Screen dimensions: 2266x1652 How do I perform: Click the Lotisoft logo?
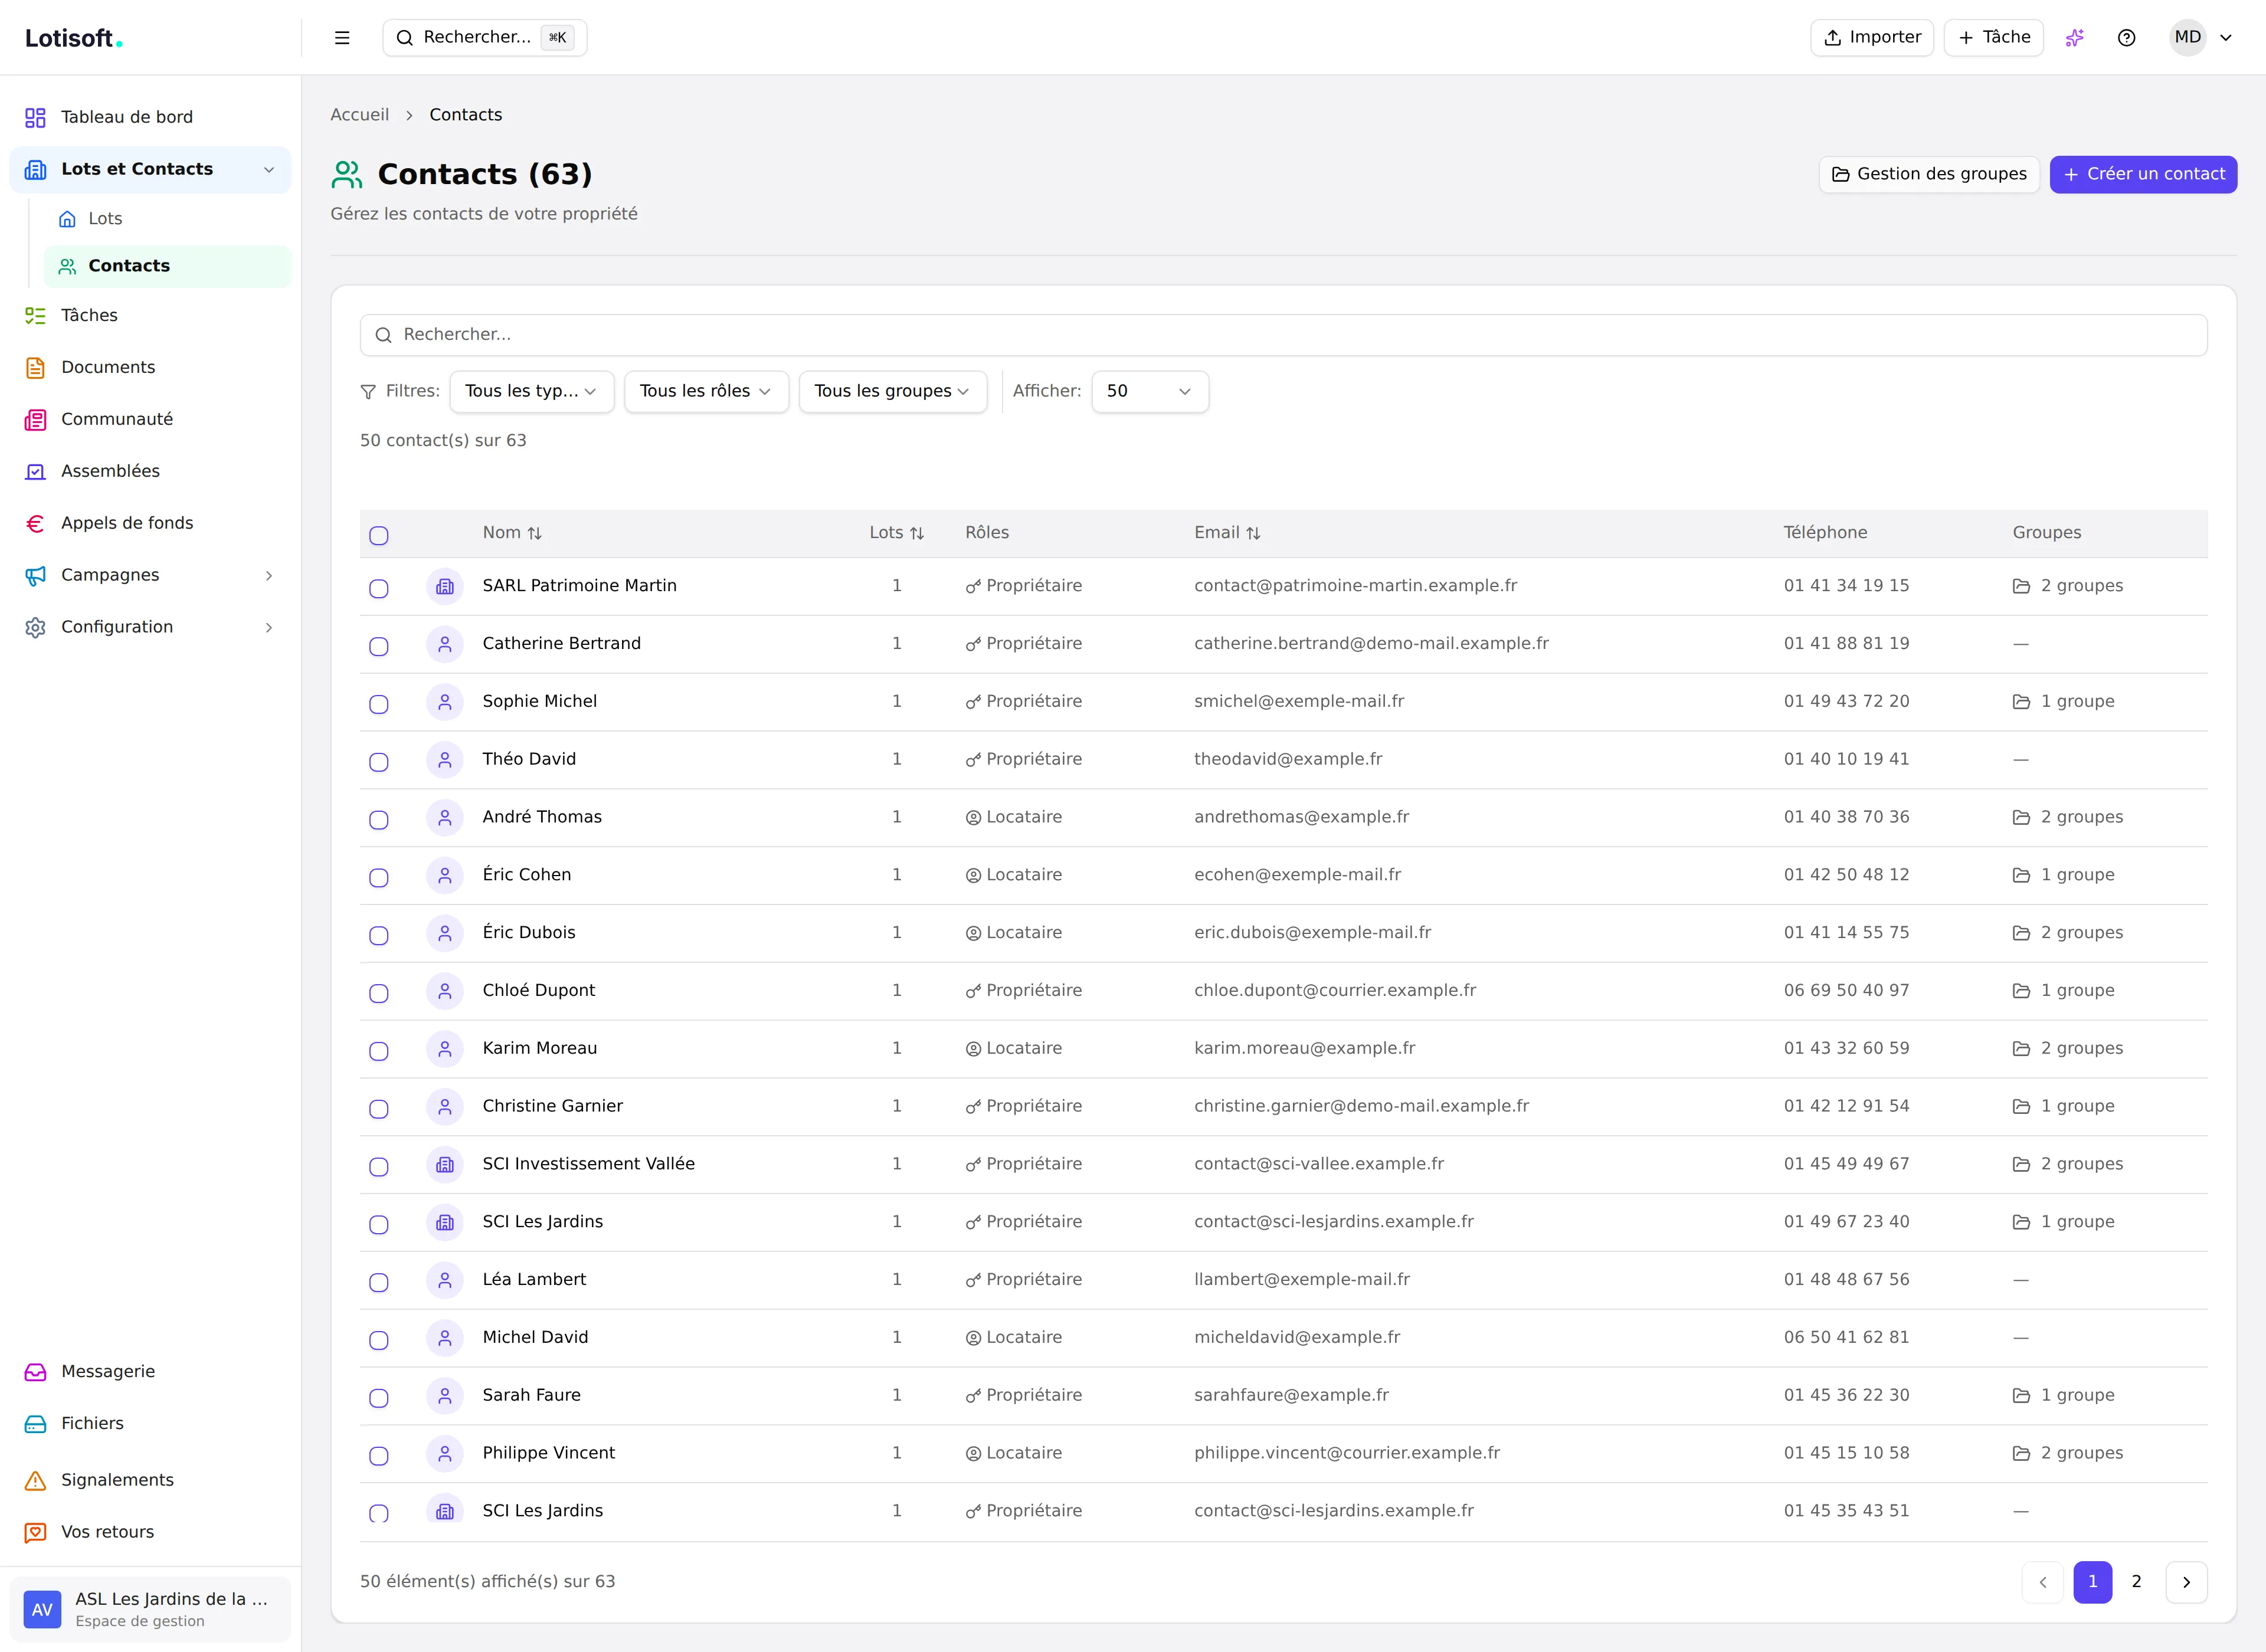coord(73,38)
